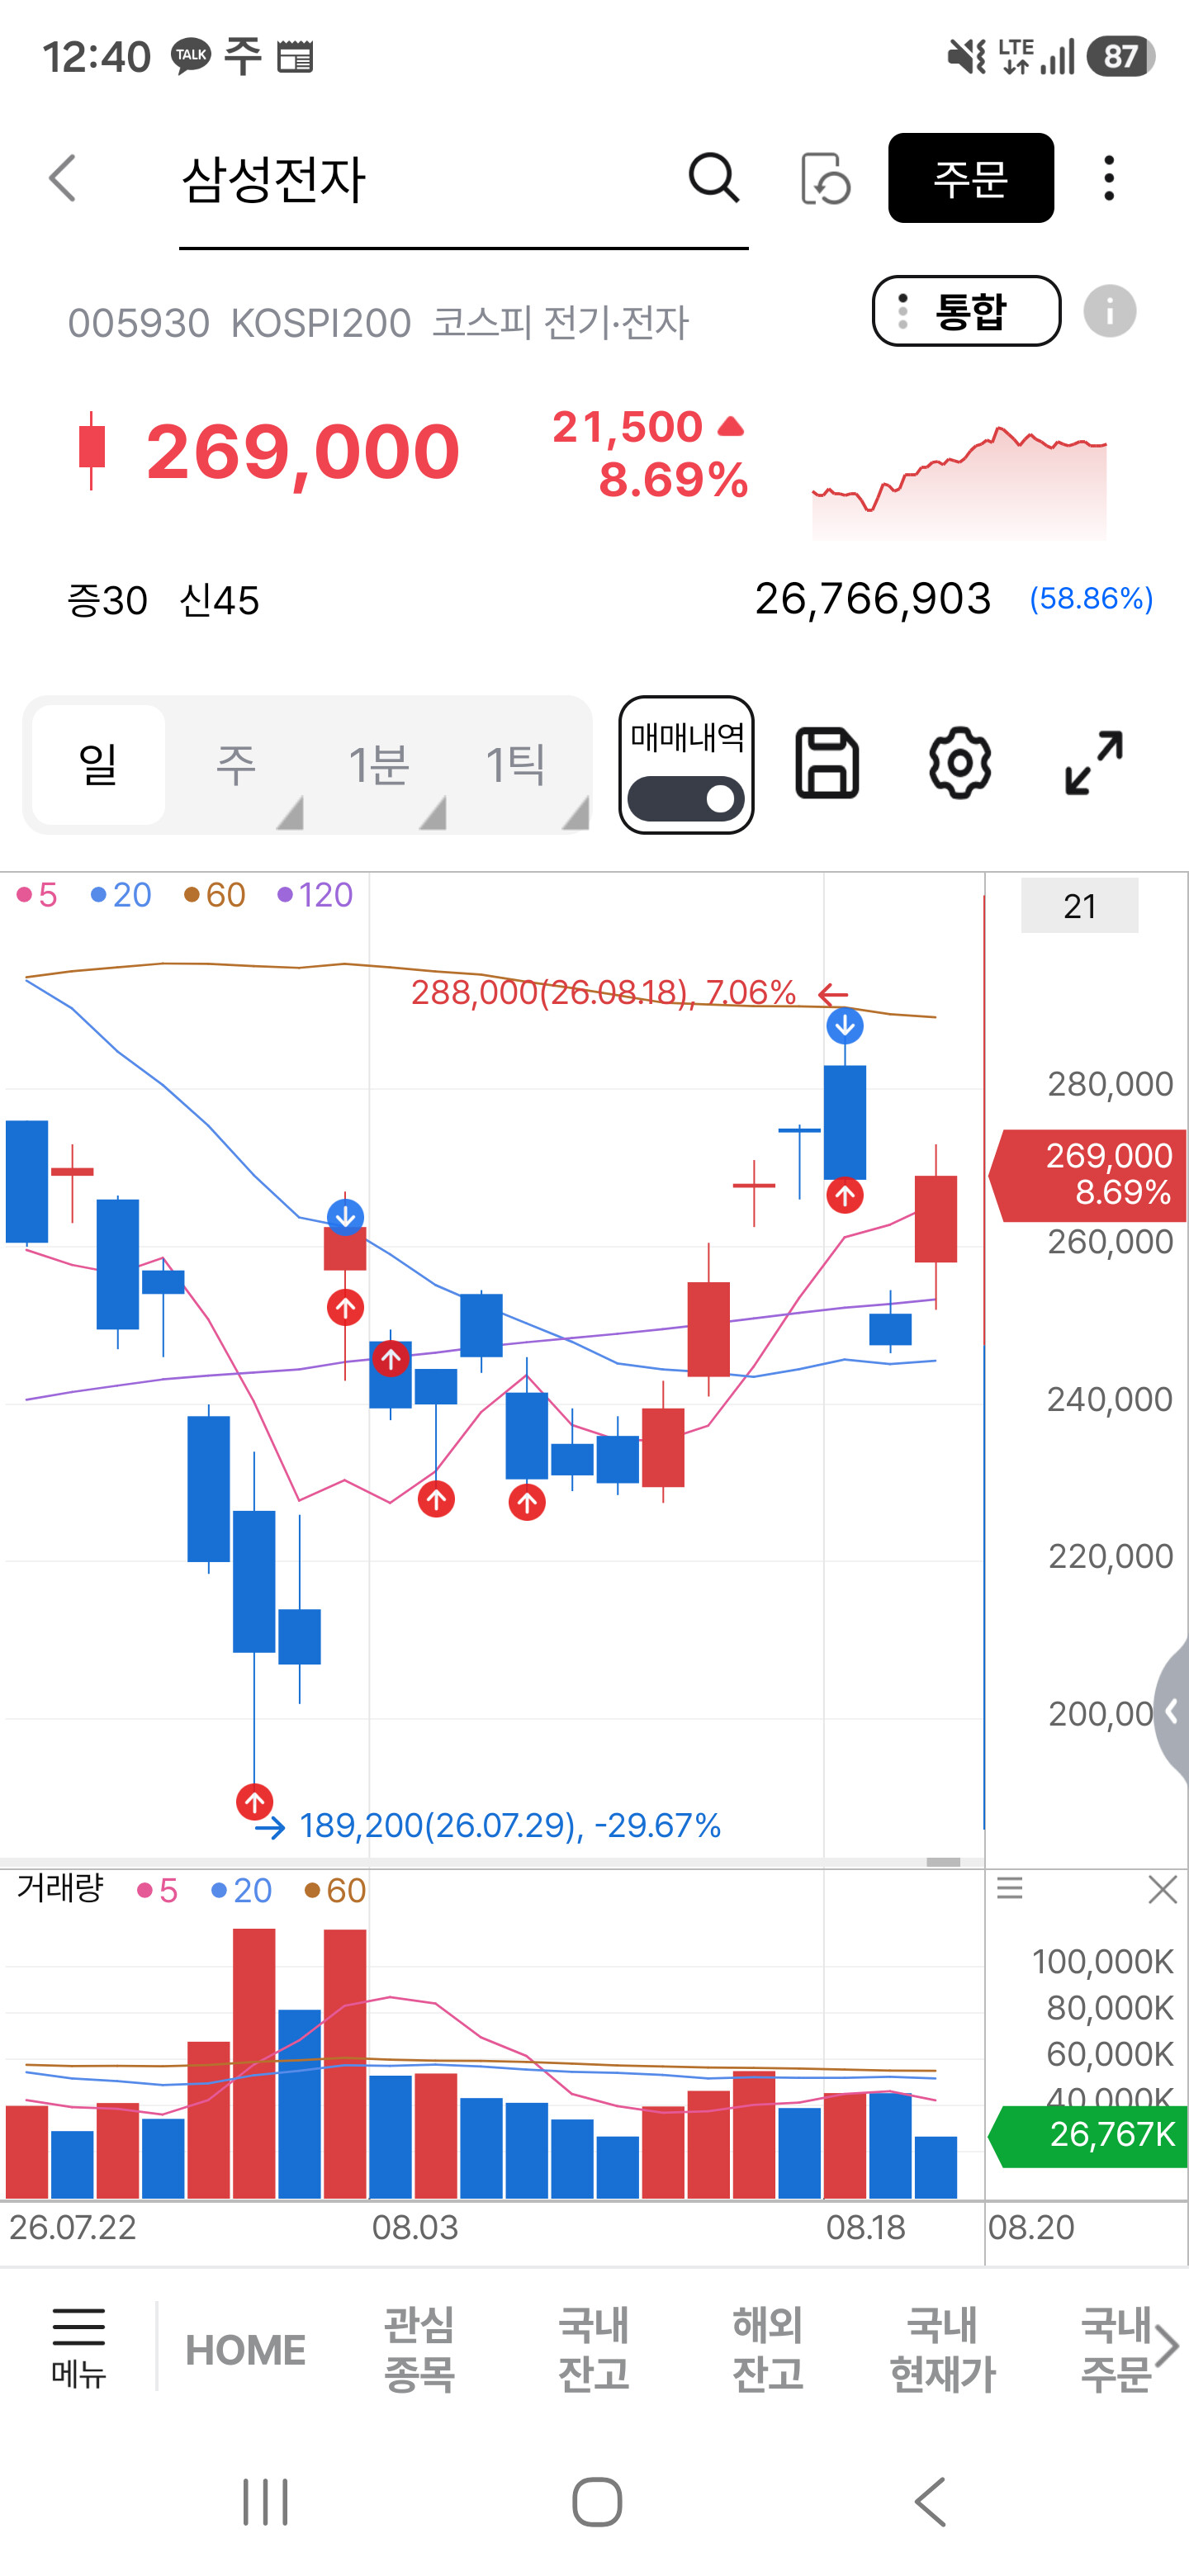
Task: Tap the black 주문 order button
Action: [970, 178]
